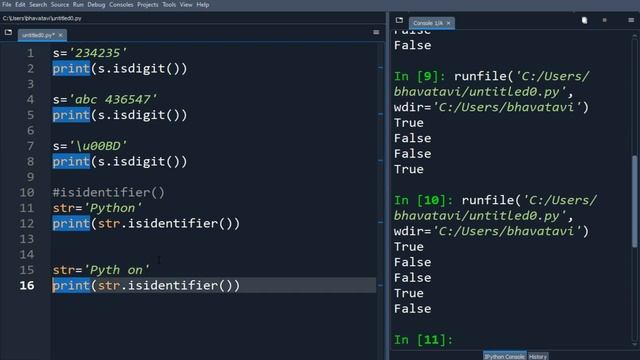Open the Edit menu
The image size is (640, 360).
click(x=20, y=5)
